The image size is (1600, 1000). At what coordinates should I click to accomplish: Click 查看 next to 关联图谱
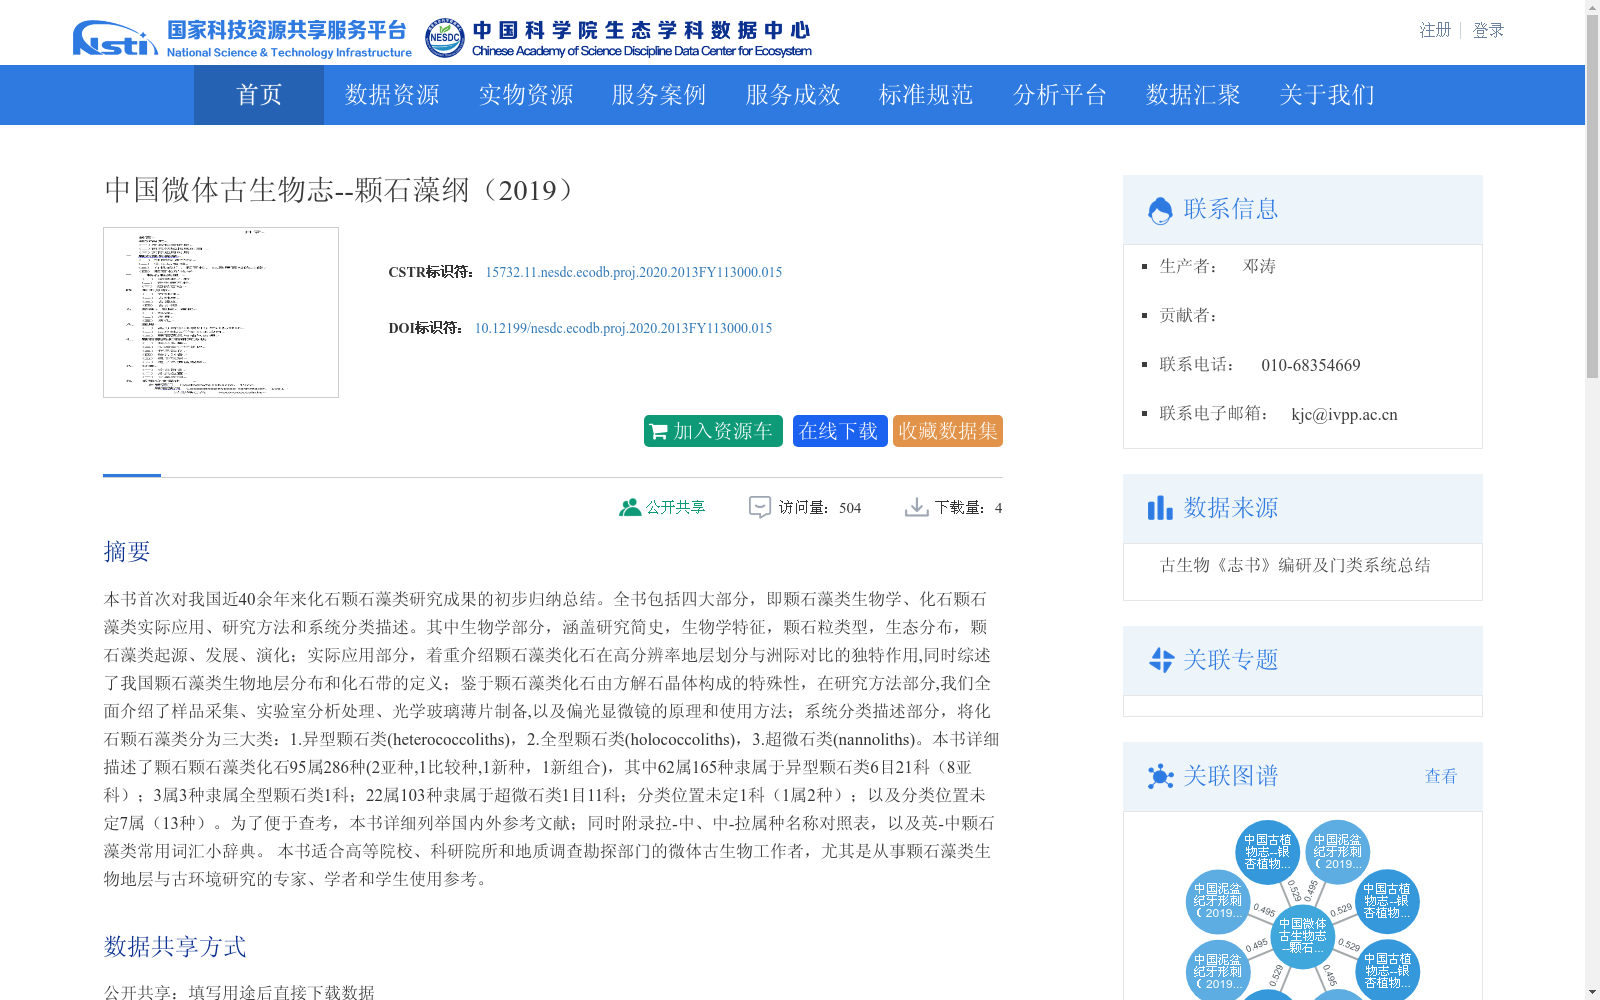1441,776
